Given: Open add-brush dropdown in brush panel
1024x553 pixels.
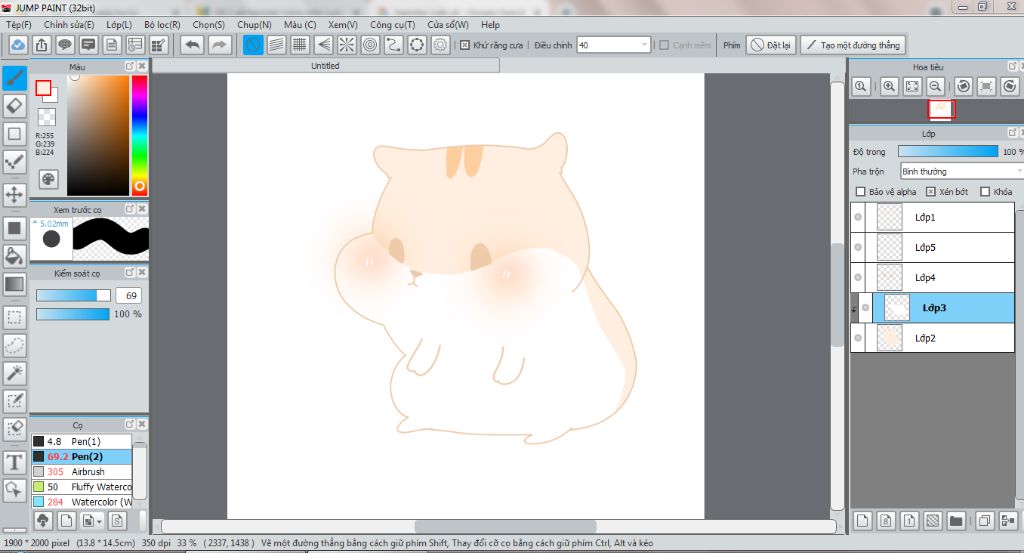Looking at the screenshot, I should point(91,520).
